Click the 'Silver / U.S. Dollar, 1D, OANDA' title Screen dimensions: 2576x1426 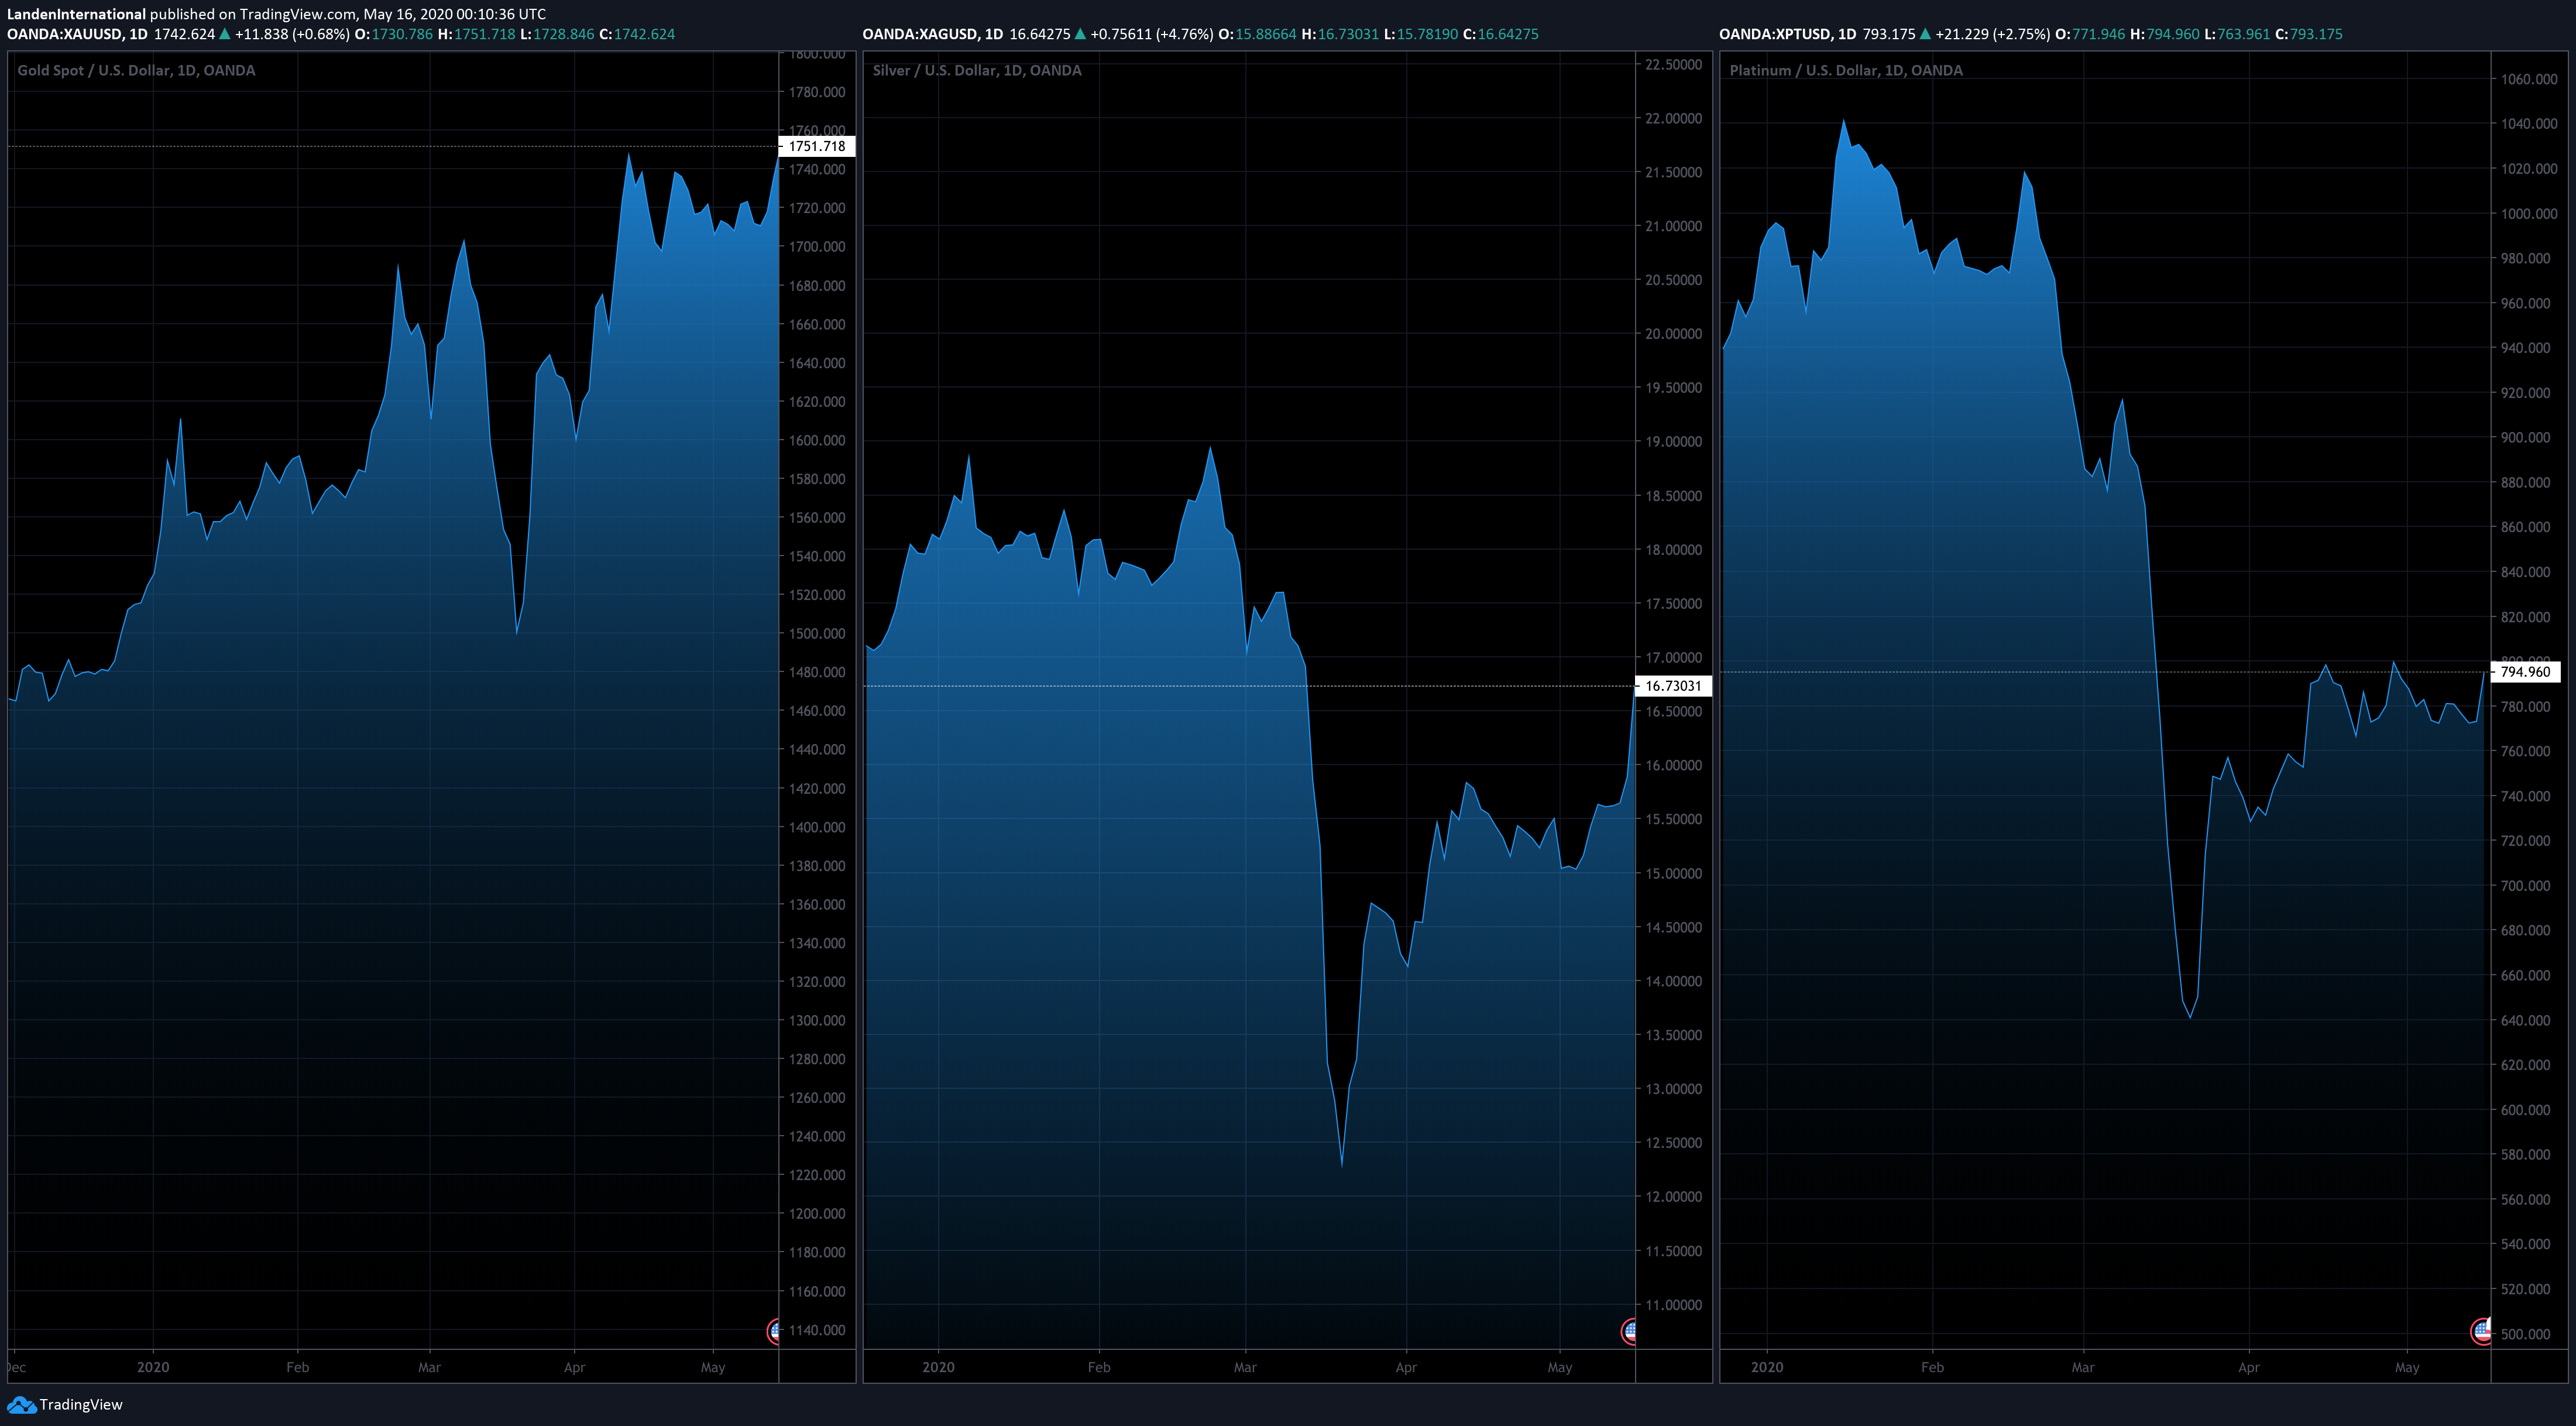[x=977, y=70]
